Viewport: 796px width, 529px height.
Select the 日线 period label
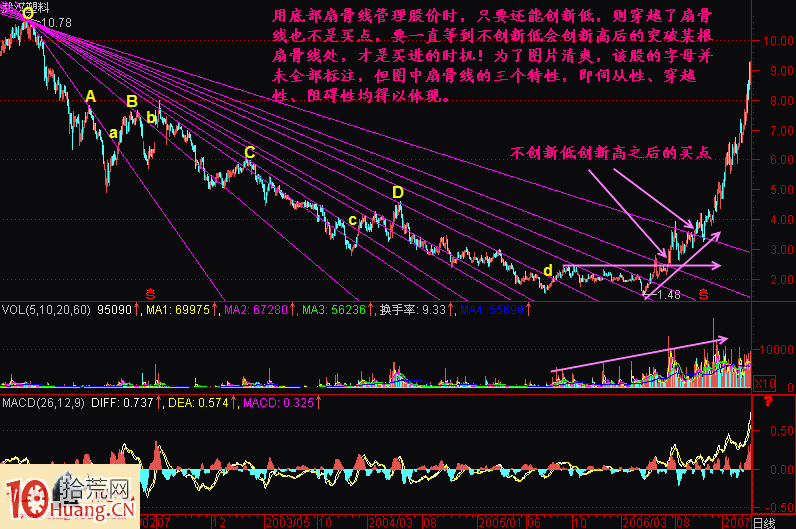tap(764, 522)
